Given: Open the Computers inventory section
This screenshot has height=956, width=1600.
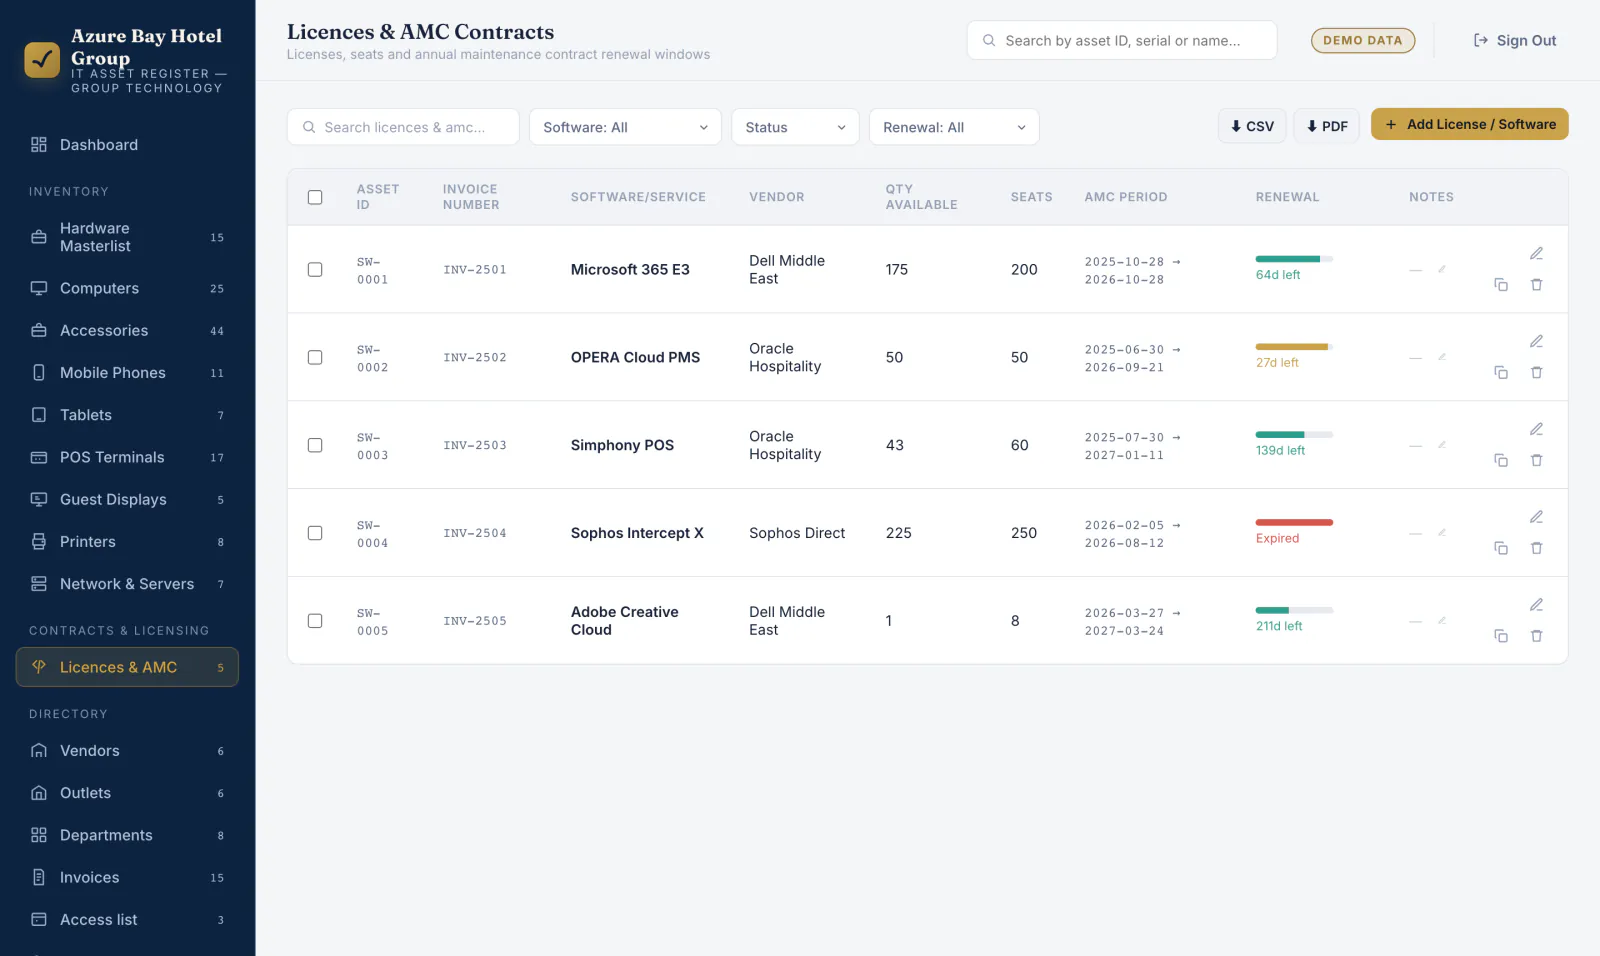Looking at the screenshot, I should tap(127, 288).
